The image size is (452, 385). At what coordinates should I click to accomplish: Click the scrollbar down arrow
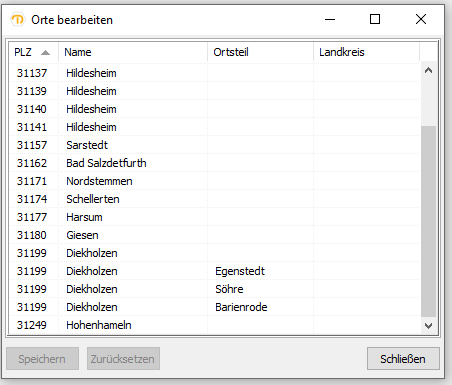[429, 326]
